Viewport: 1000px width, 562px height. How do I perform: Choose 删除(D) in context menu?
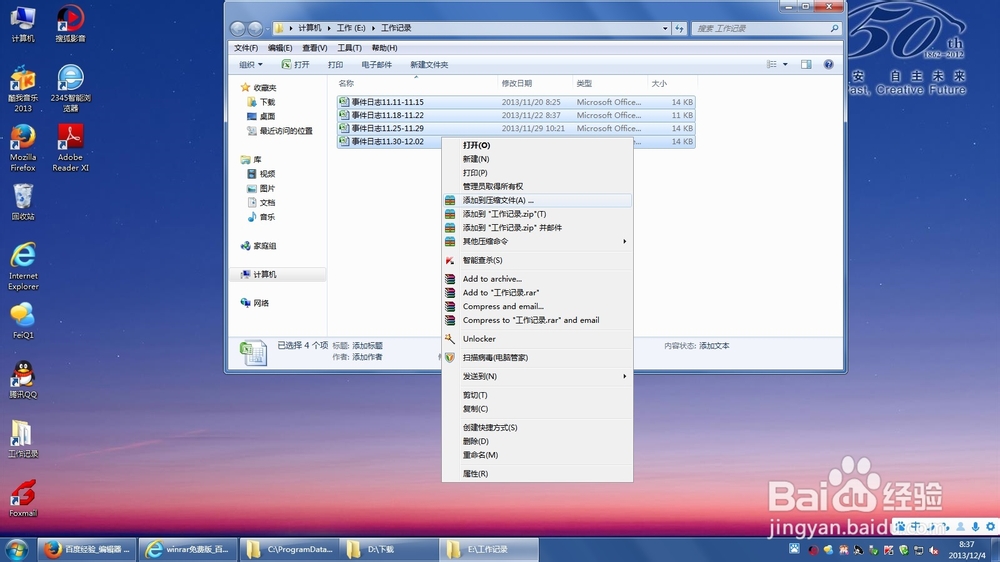(x=537, y=441)
